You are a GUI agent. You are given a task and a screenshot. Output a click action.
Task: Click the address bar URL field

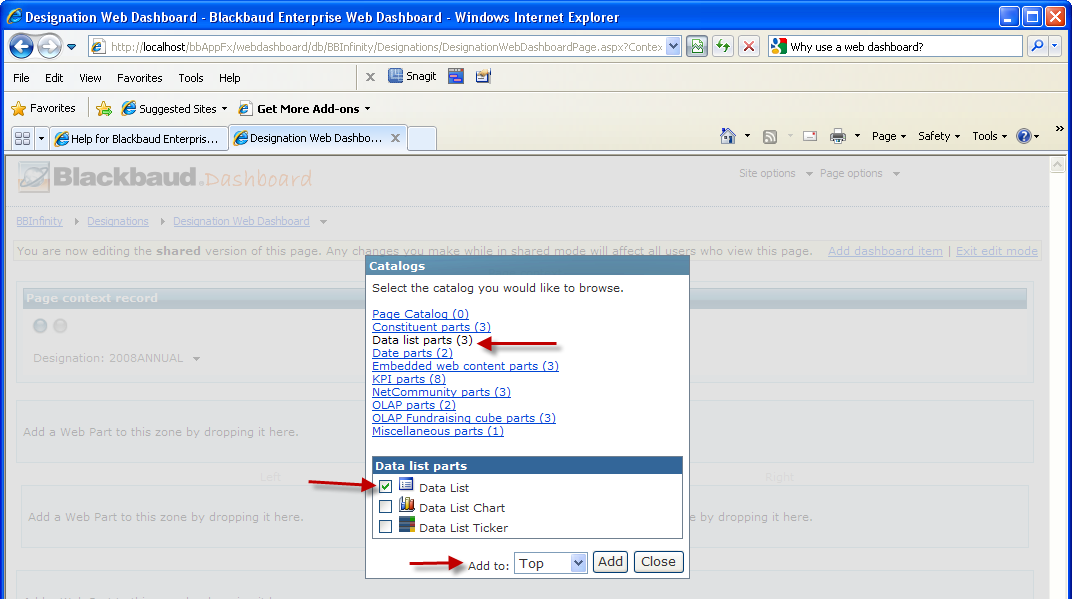[x=386, y=46]
